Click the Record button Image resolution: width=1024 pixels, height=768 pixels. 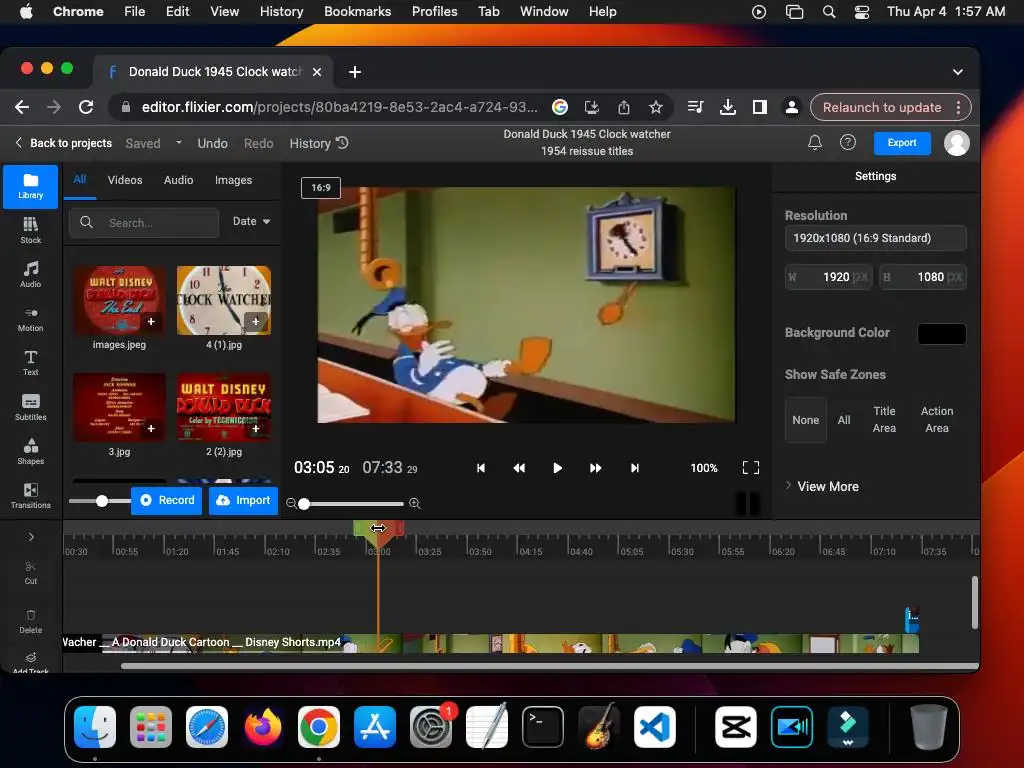click(167, 500)
